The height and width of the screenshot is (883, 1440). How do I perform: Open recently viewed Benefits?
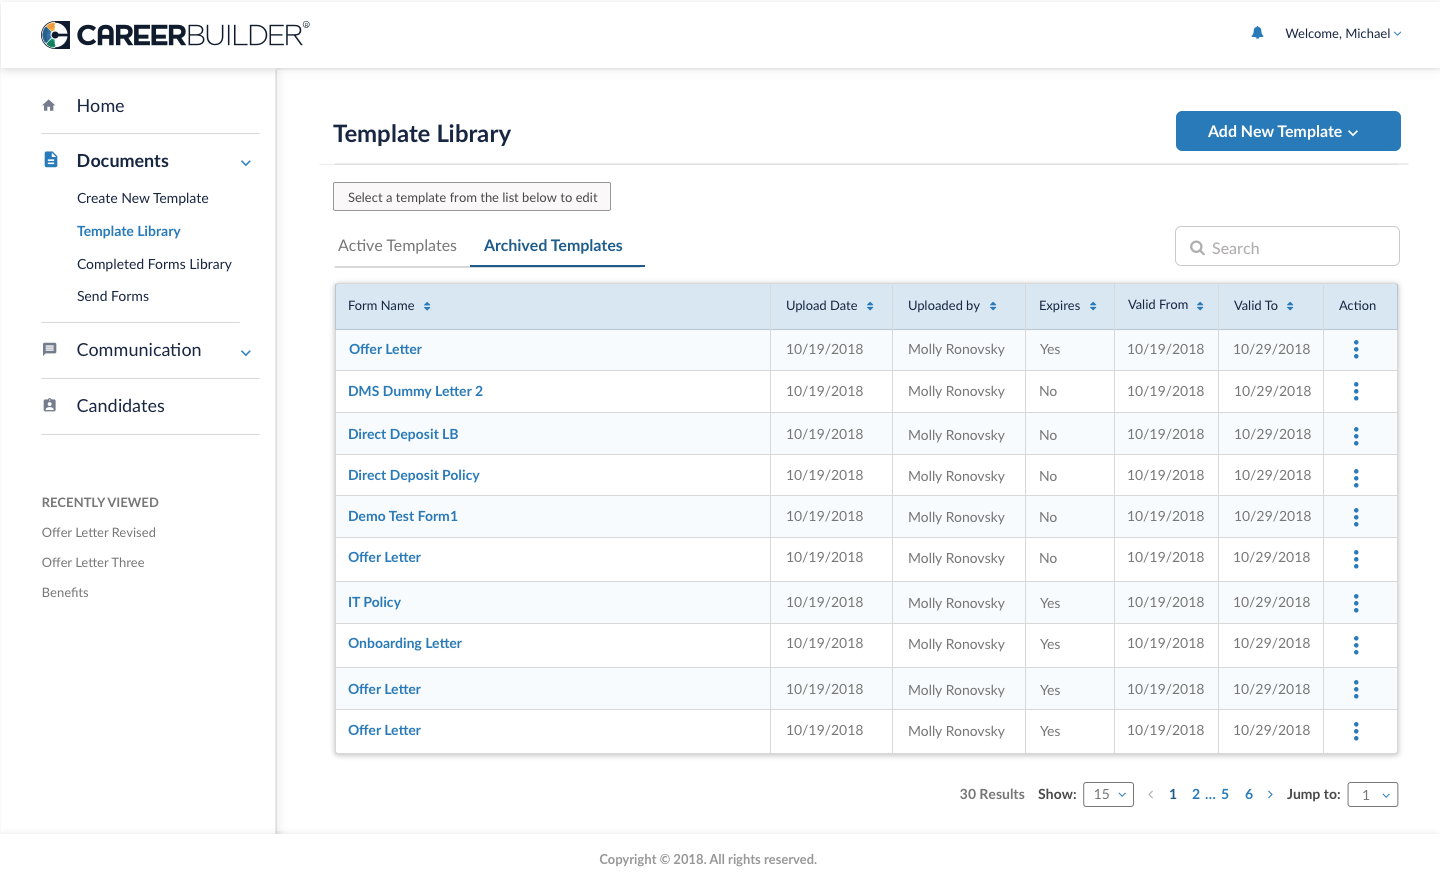[x=65, y=592]
